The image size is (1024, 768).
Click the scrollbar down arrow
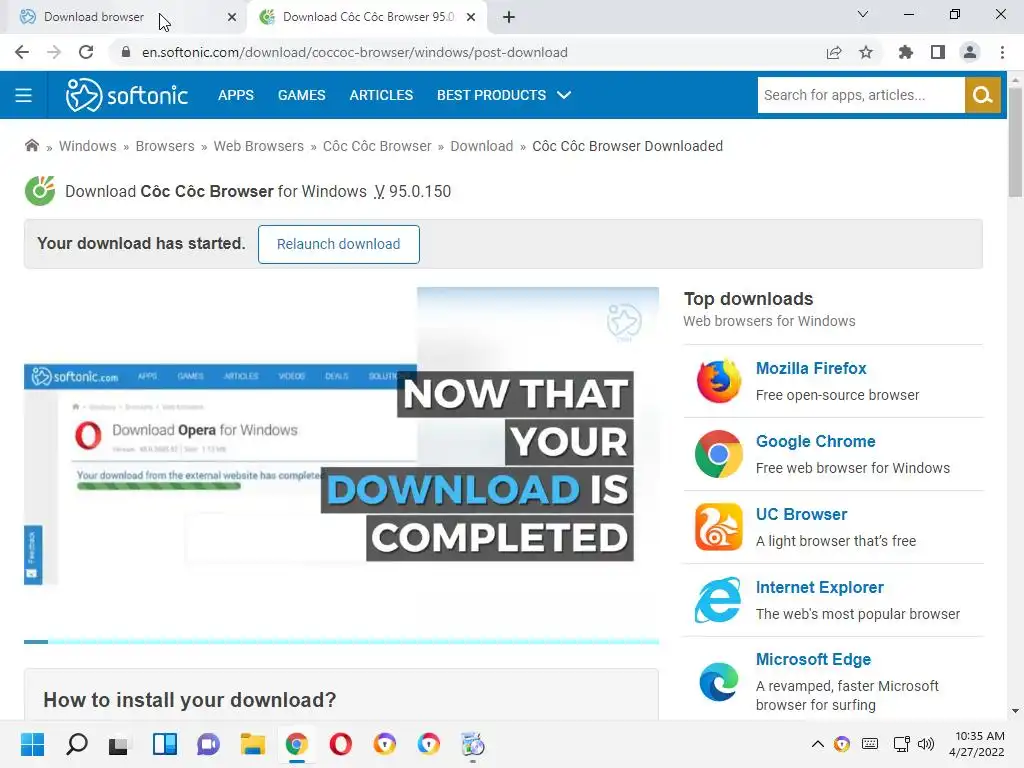pyautogui.click(x=1015, y=711)
